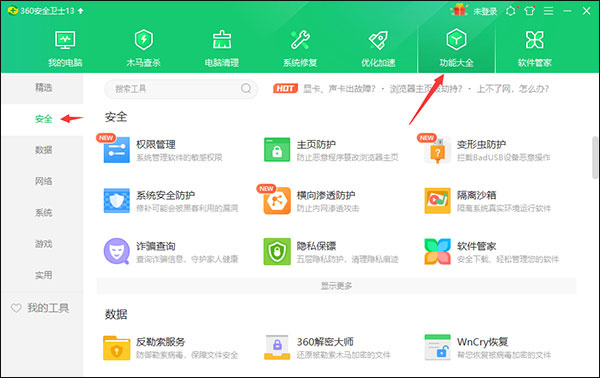Viewport: 600px width, 378px height.
Task: Open 变形虫防护 USB icon
Action: (x=437, y=150)
